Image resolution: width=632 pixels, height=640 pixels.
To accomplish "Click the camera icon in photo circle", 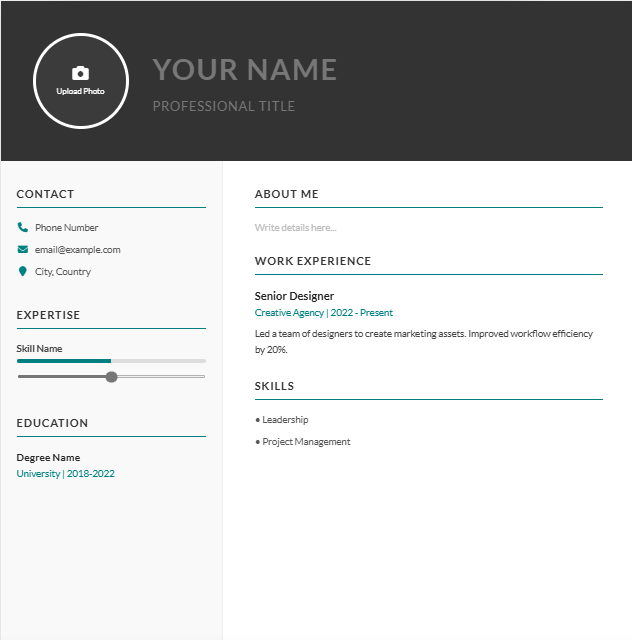I will [80, 73].
